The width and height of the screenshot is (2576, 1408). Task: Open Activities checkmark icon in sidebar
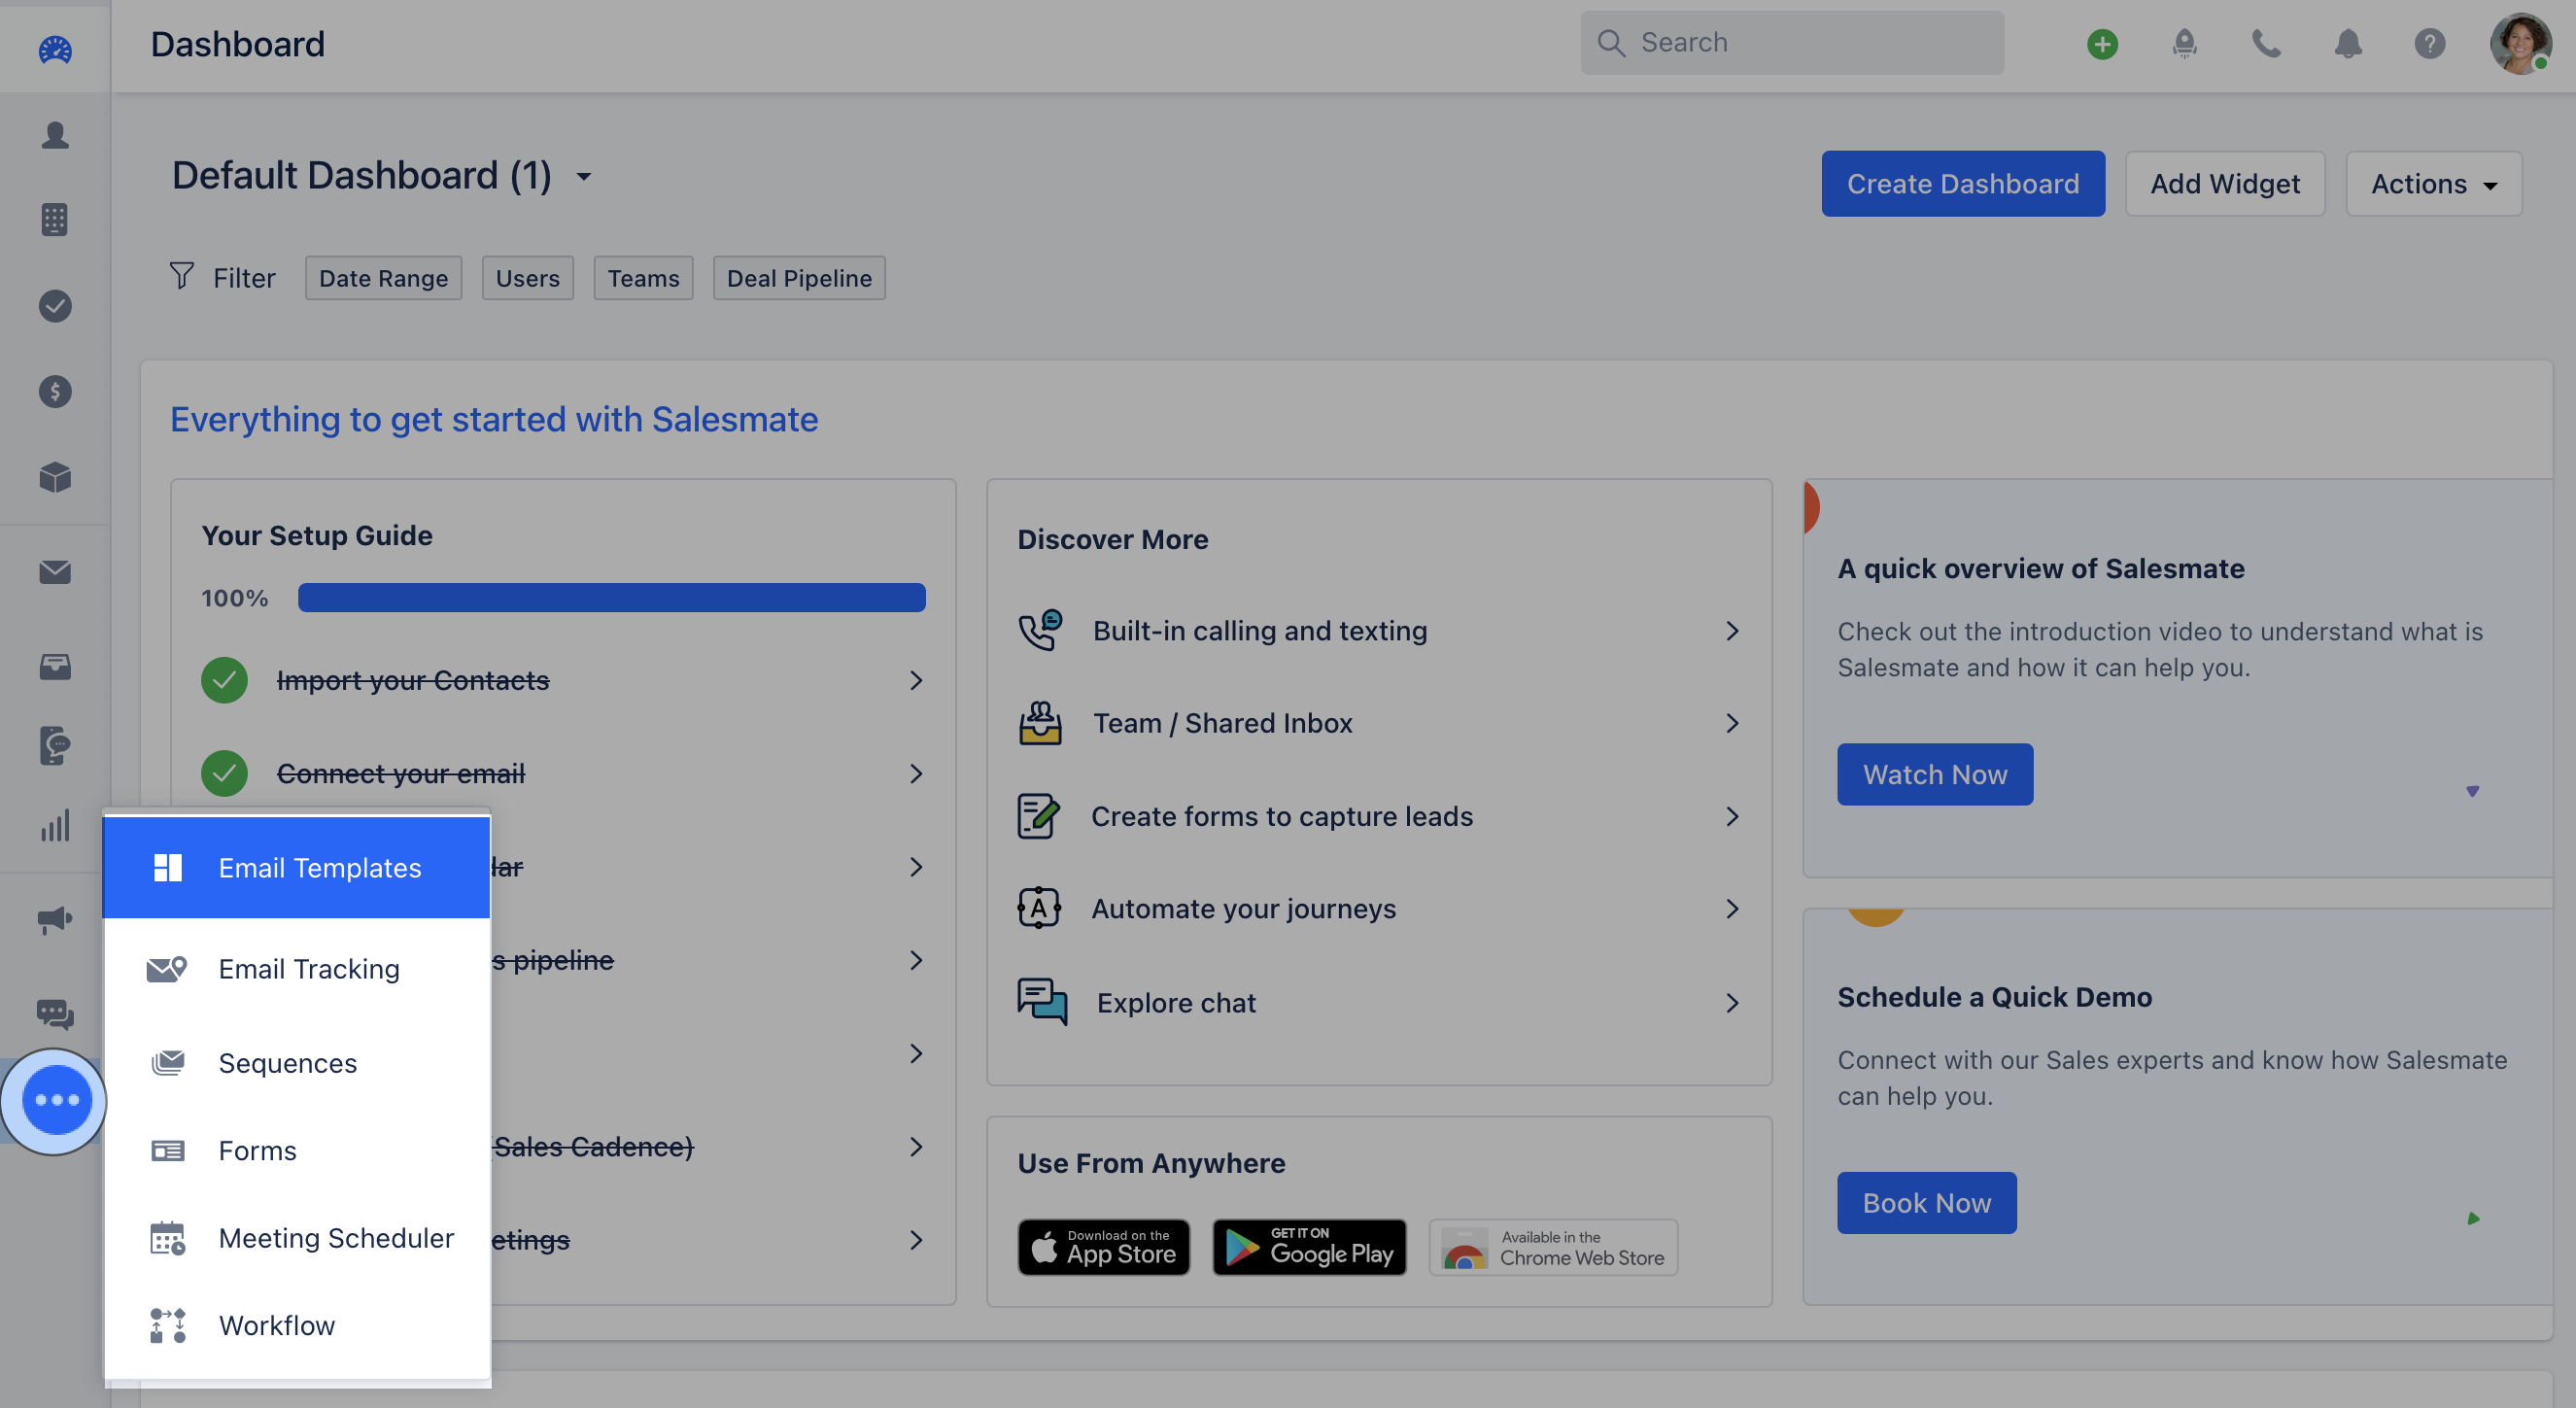click(55, 306)
